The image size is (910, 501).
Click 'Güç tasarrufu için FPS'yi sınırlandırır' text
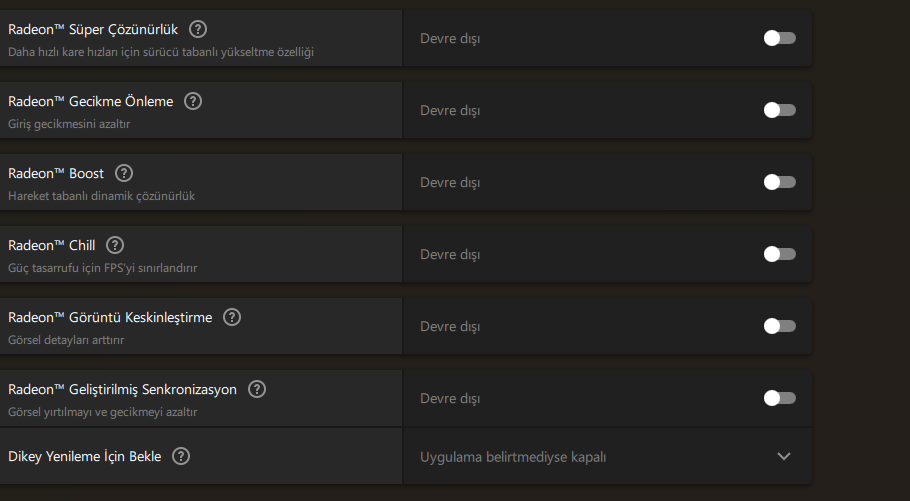[x=103, y=268]
